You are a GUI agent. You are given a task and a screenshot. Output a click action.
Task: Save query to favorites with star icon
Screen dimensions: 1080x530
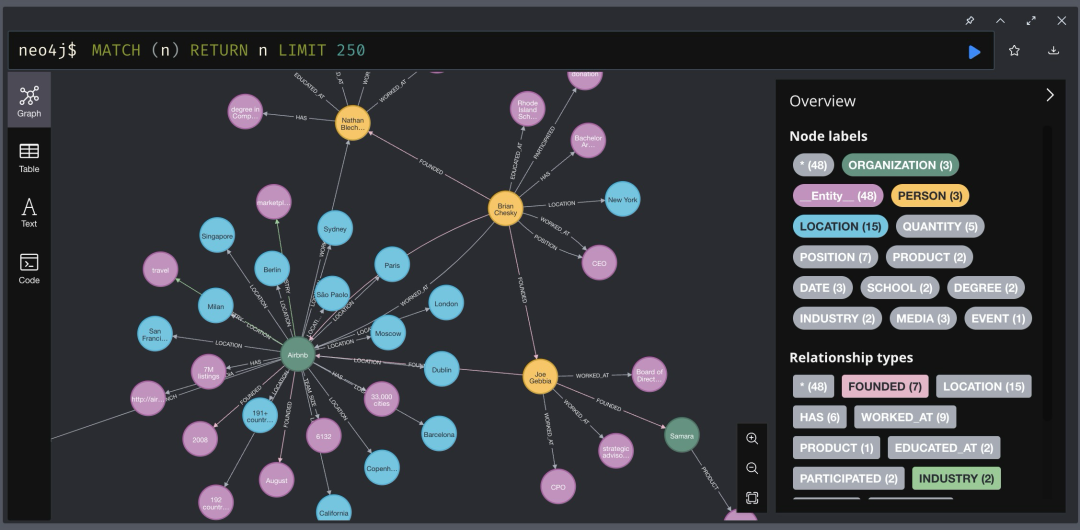(x=1014, y=50)
